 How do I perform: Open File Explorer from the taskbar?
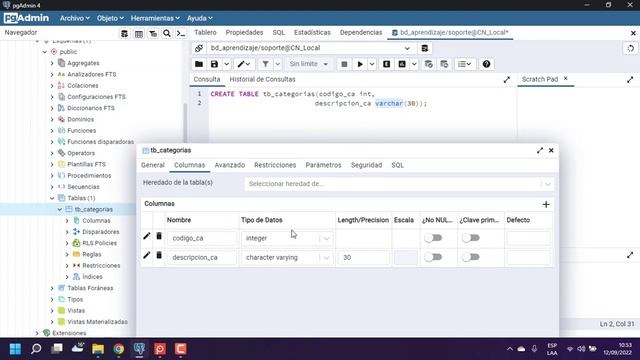(98, 349)
